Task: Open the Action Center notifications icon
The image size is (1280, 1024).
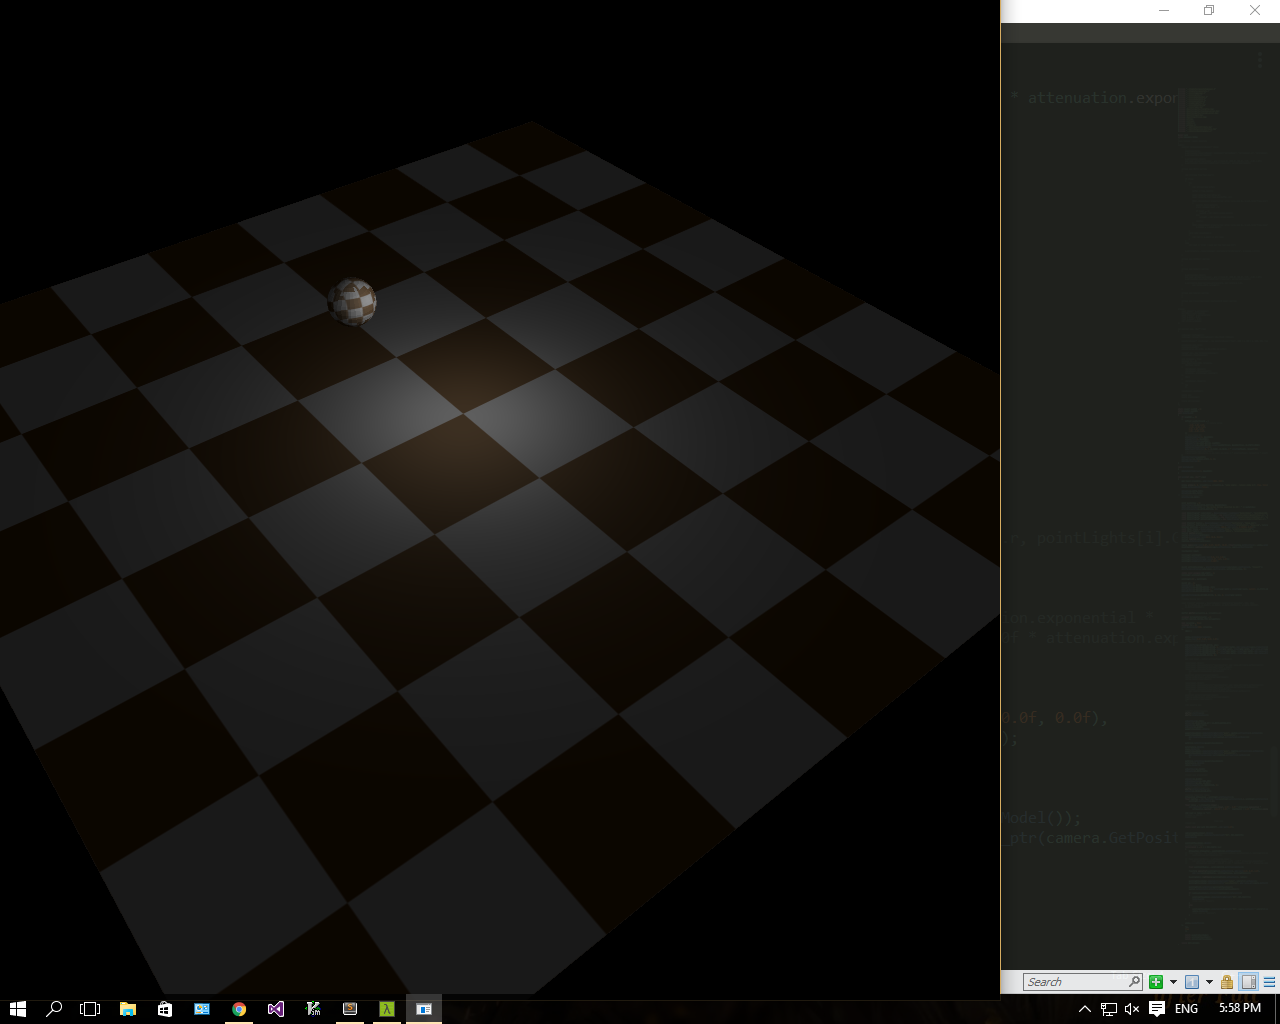Action: click(x=1157, y=1009)
